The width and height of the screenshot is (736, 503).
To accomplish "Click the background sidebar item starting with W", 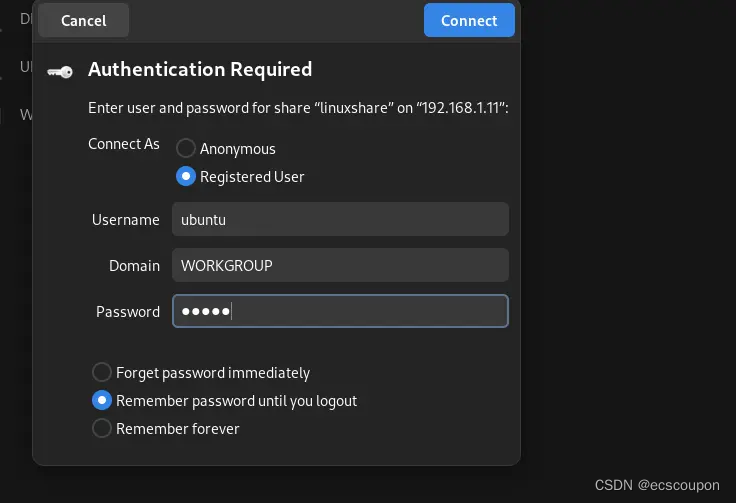I will 24,115.
